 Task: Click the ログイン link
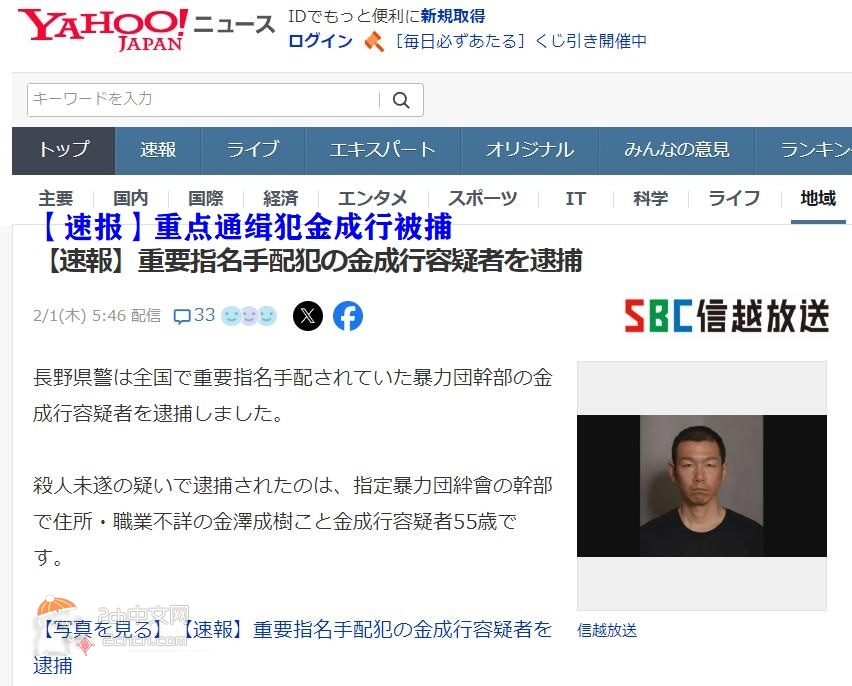click(321, 41)
